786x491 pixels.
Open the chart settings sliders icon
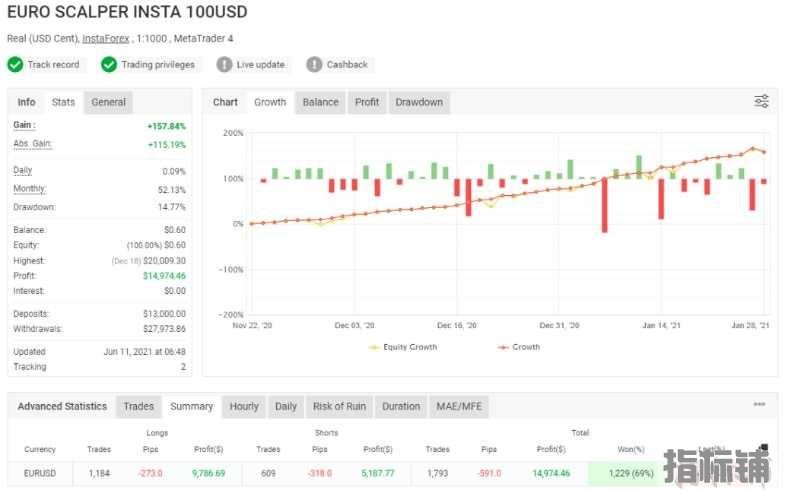[761, 101]
